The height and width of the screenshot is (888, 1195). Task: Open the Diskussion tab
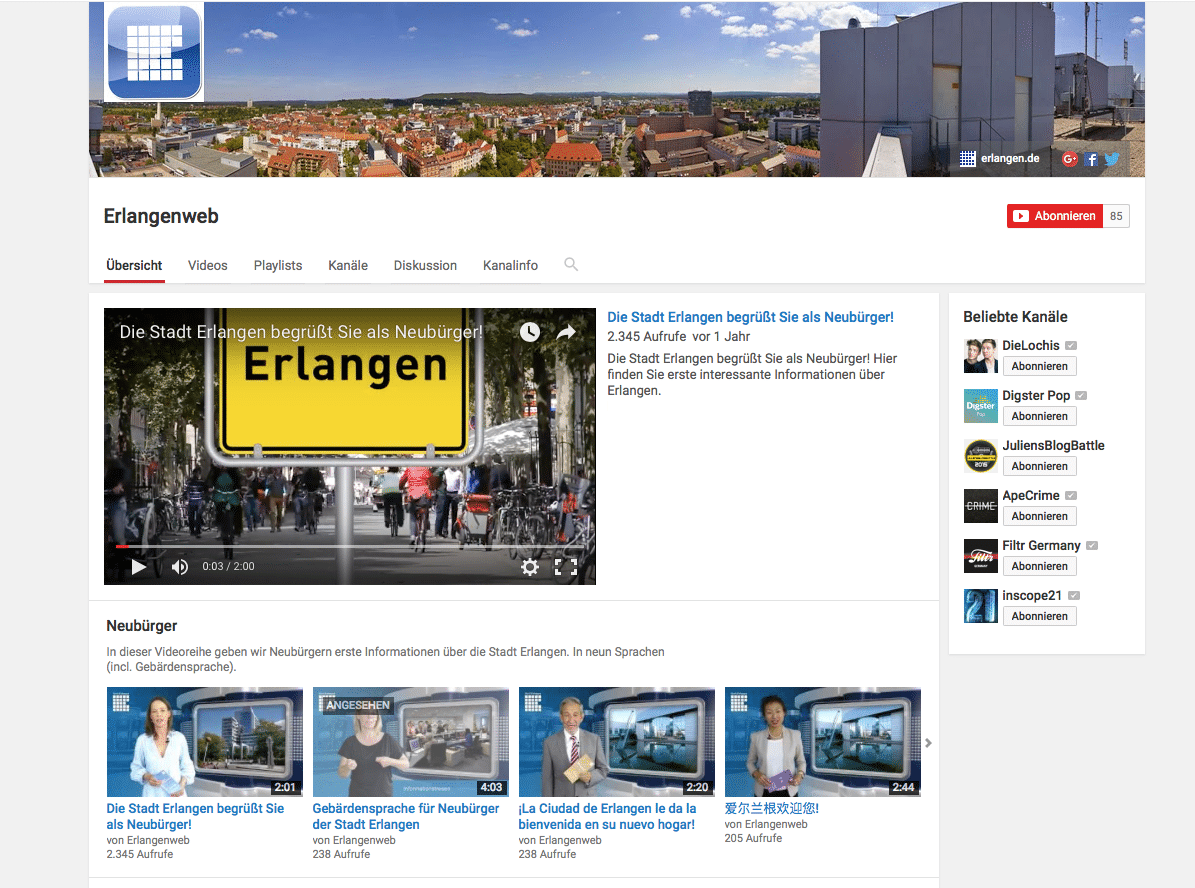(x=425, y=265)
